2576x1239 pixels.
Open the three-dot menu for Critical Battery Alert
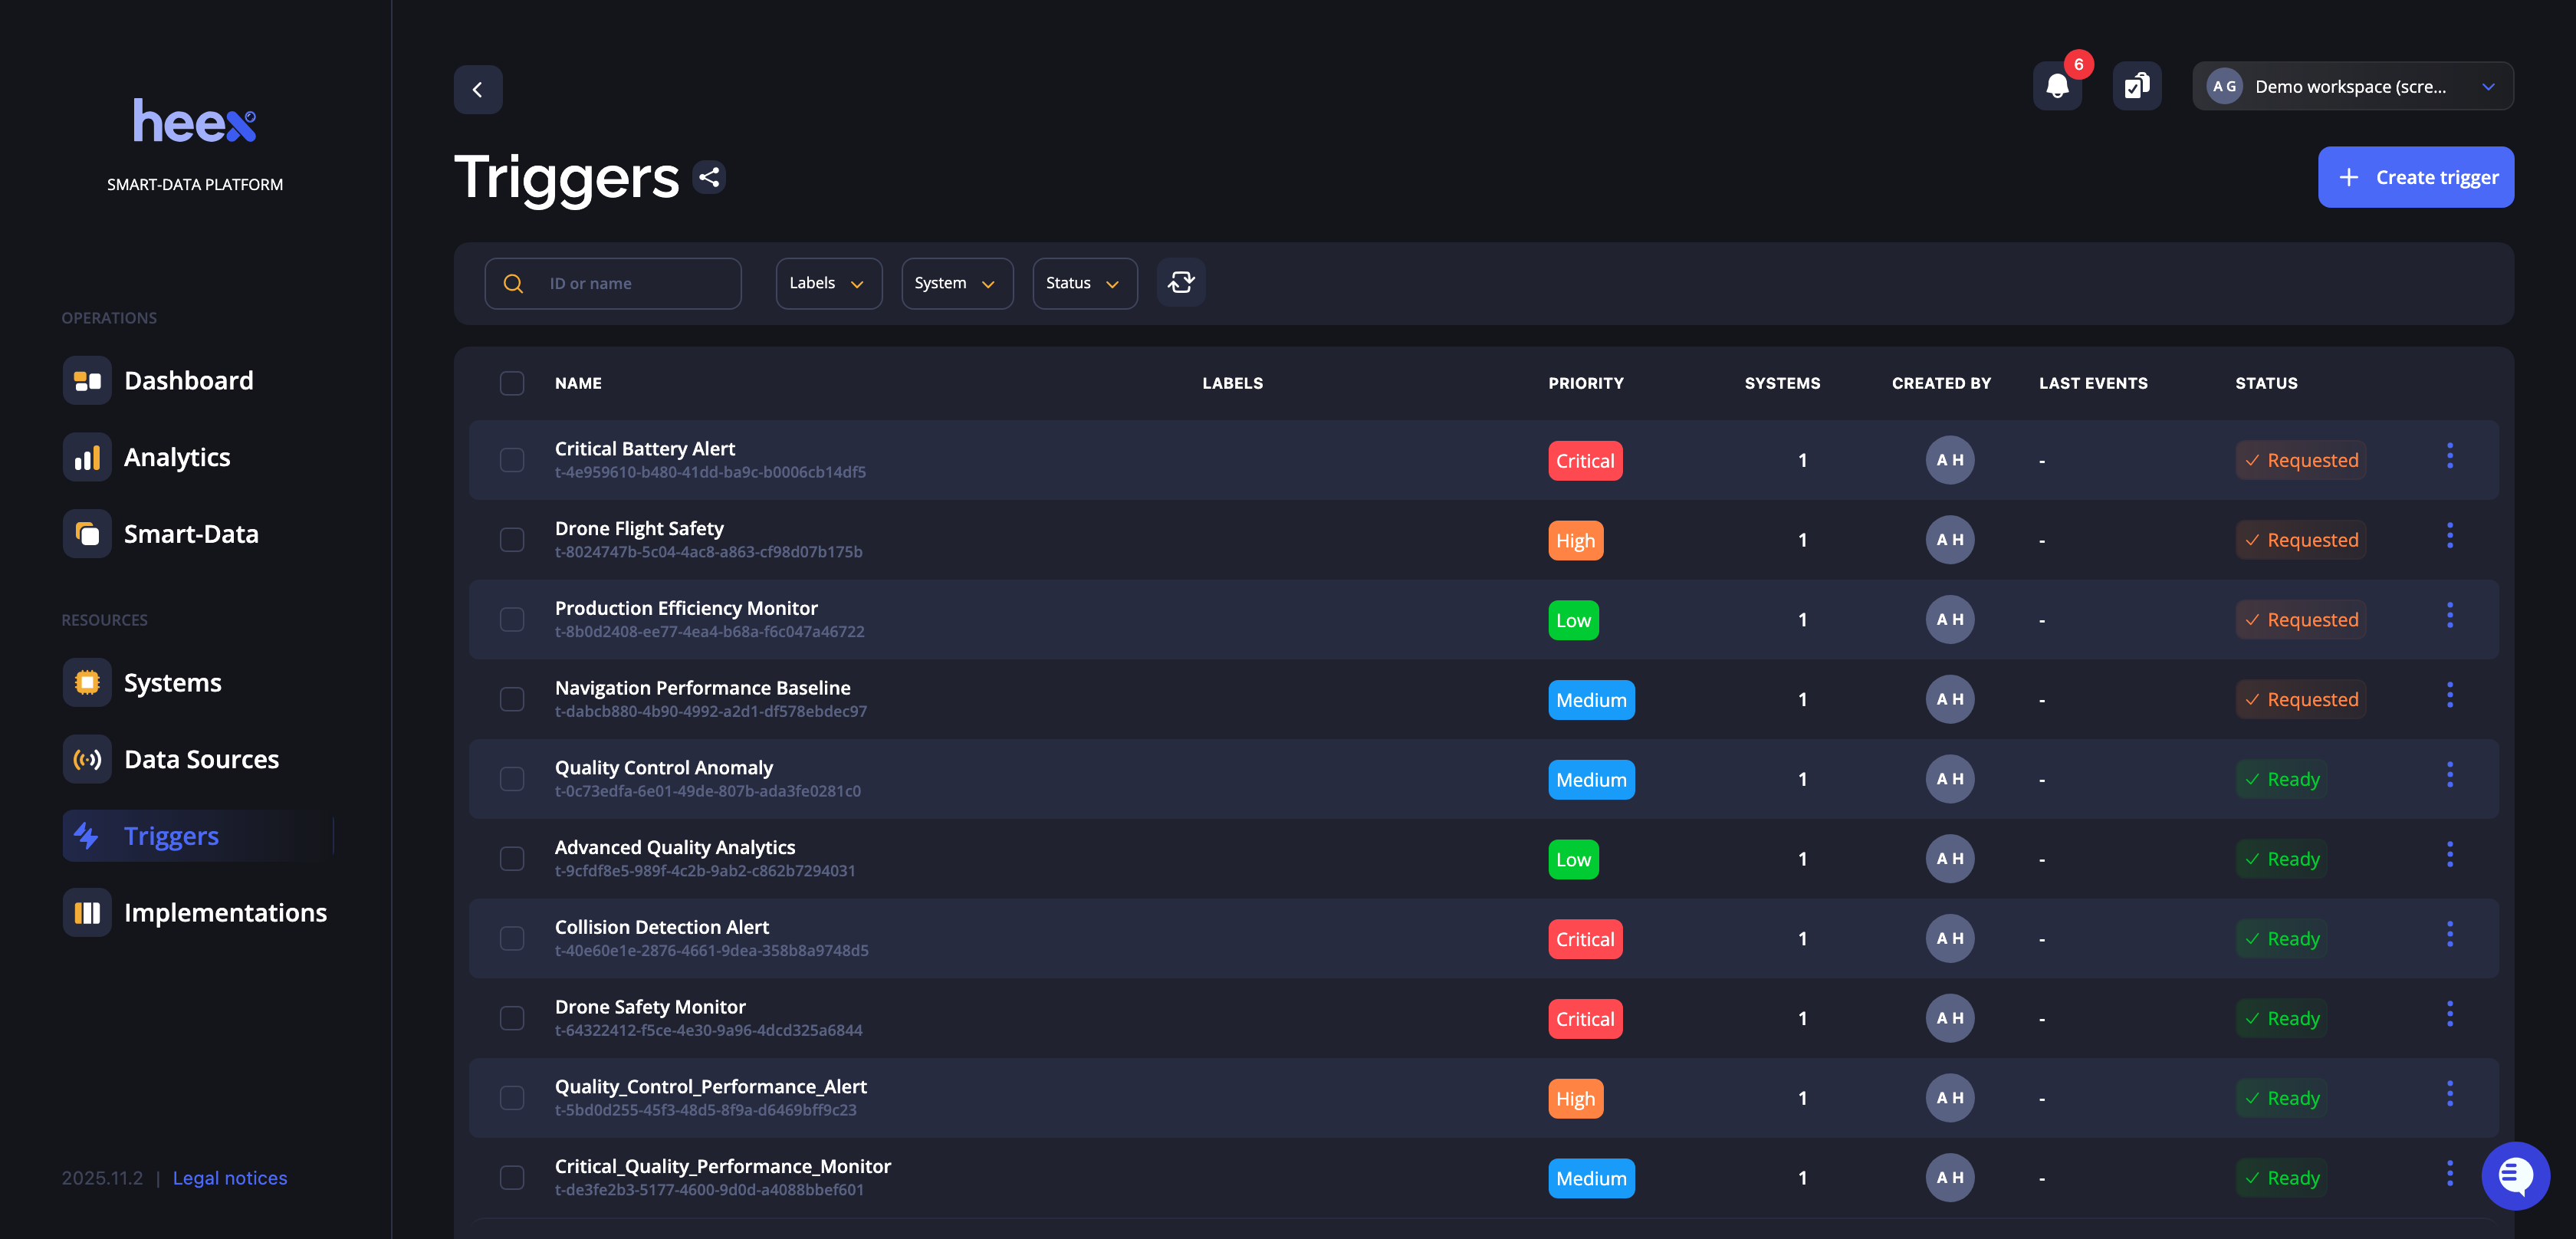click(x=2449, y=457)
